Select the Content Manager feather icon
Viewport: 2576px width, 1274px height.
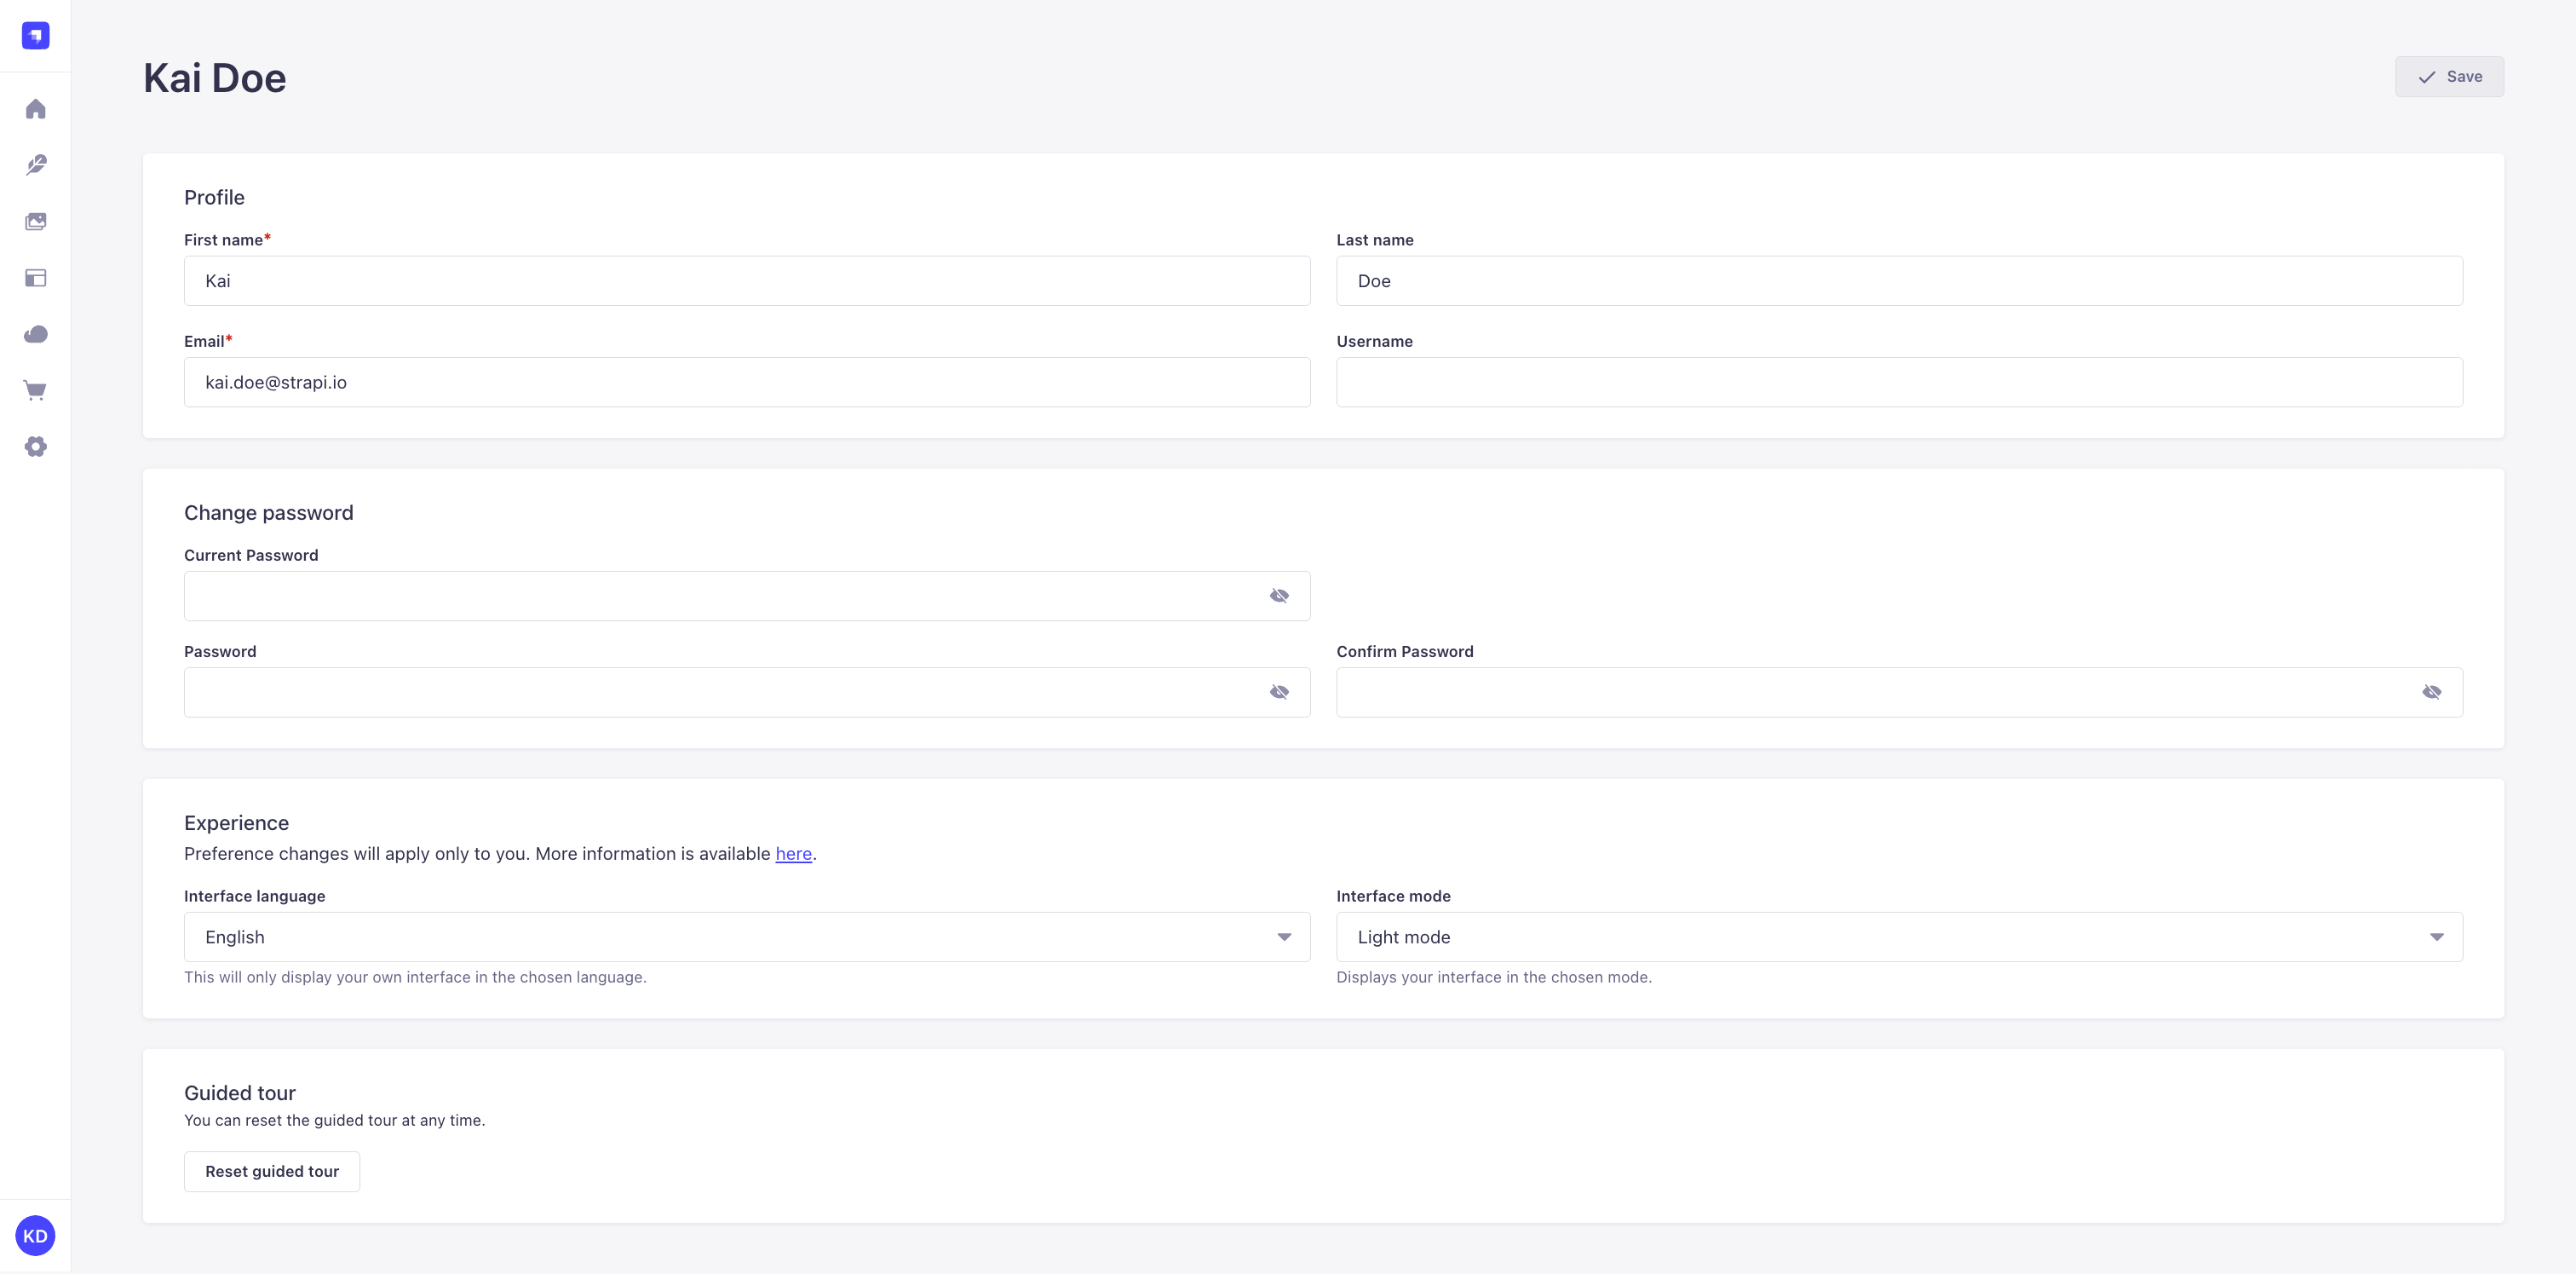pyautogui.click(x=35, y=165)
